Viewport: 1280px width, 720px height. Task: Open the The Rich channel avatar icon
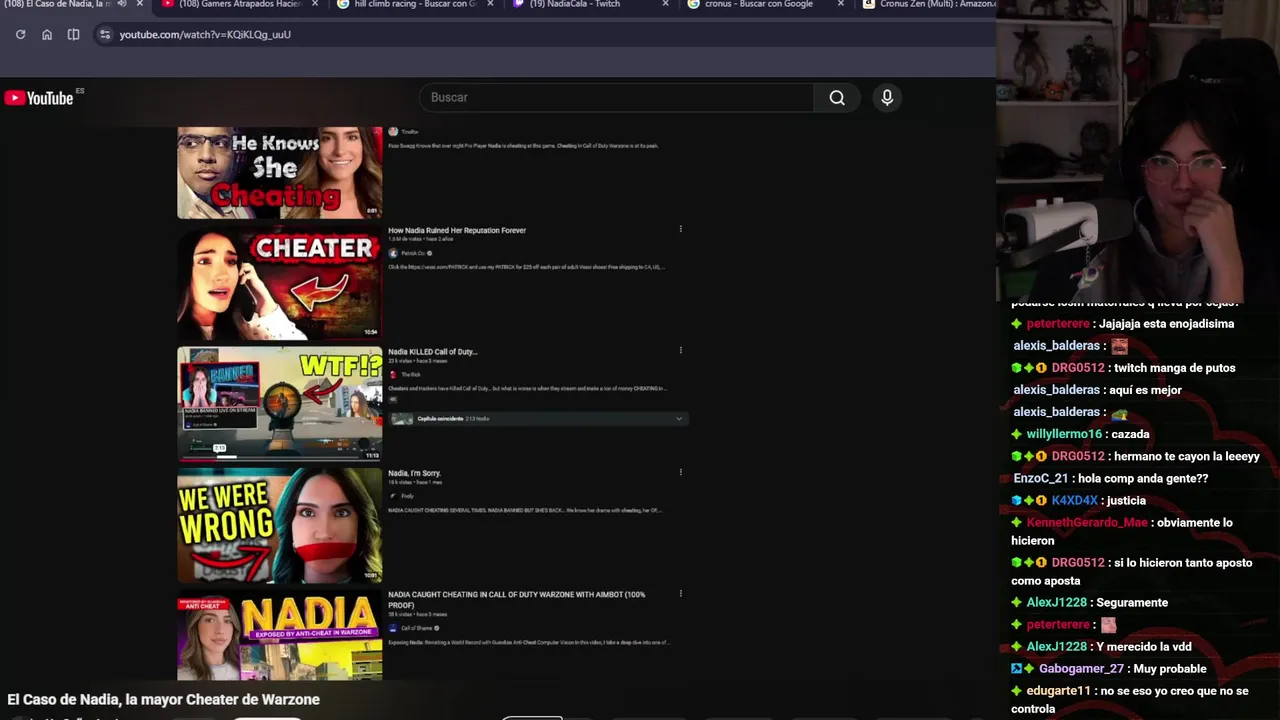pos(393,375)
